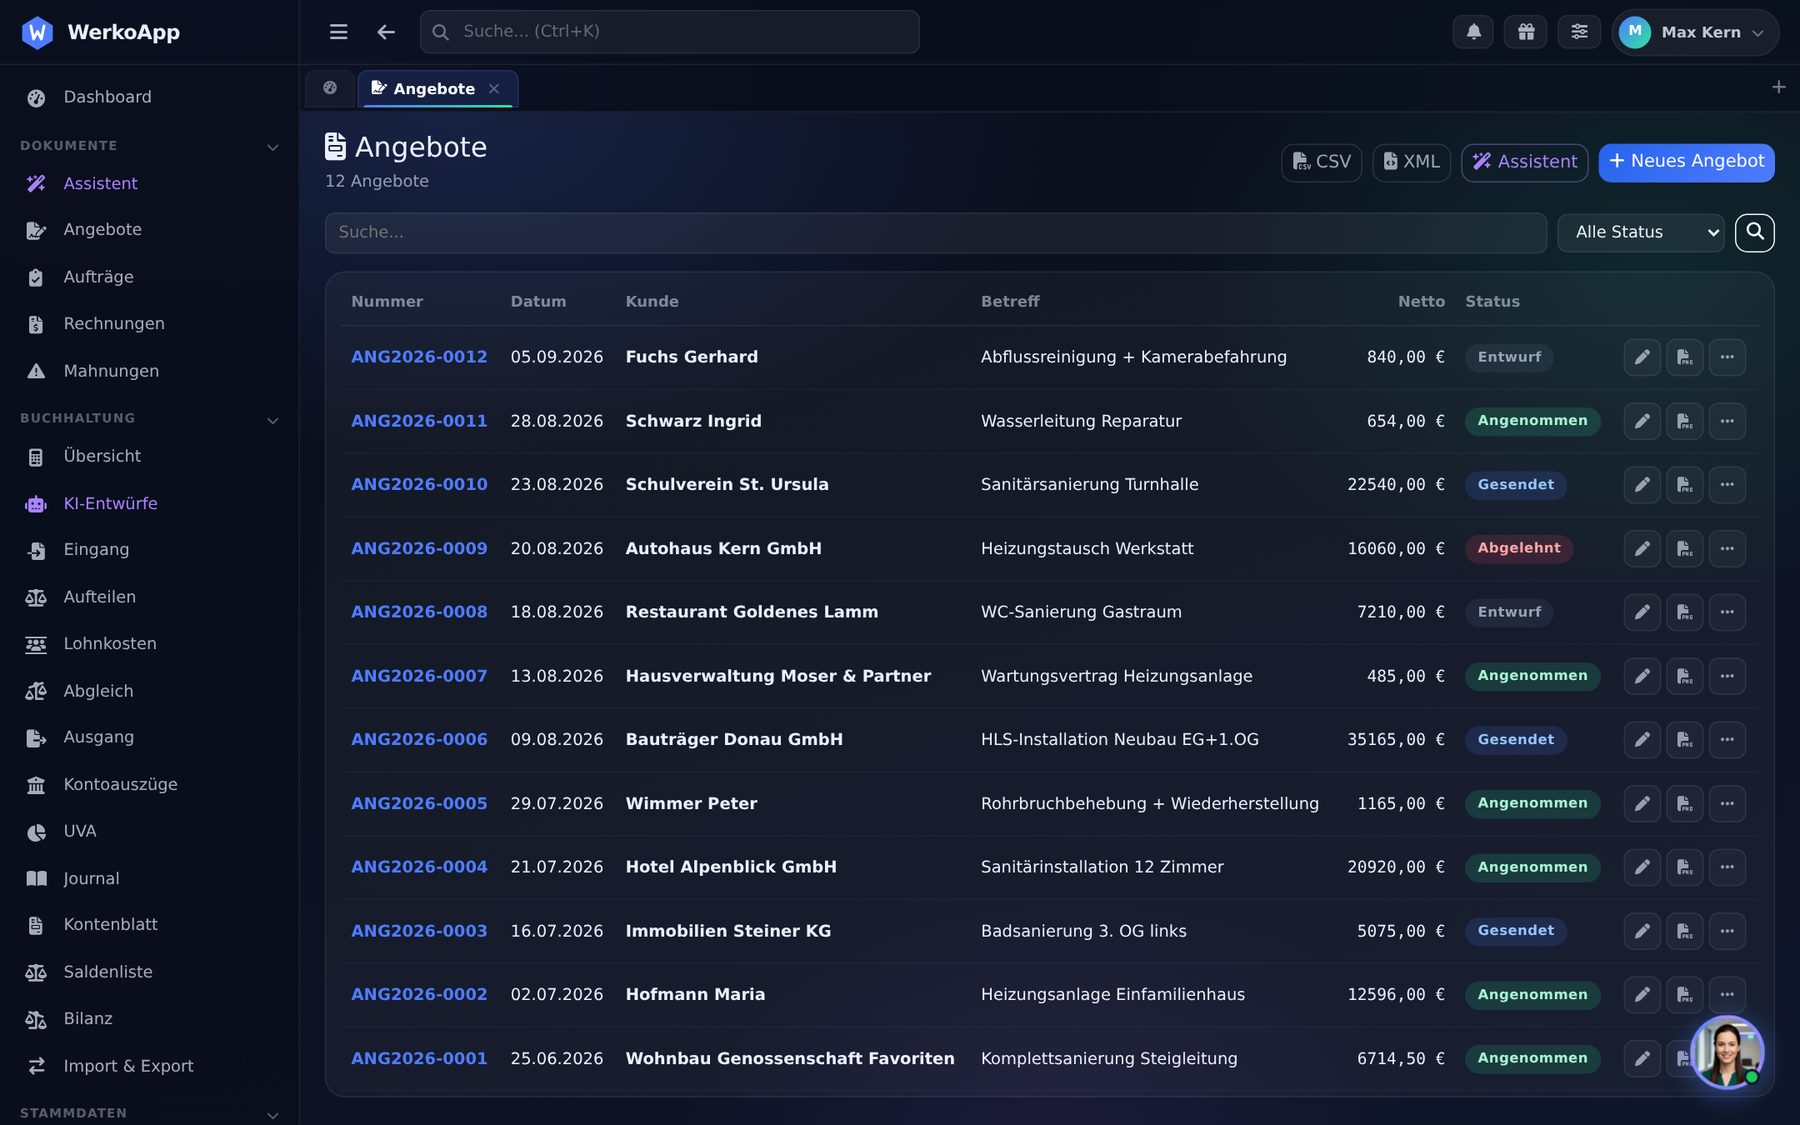
Task: Open more options for ANG2026-0009
Action: (x=1727, y=549)
